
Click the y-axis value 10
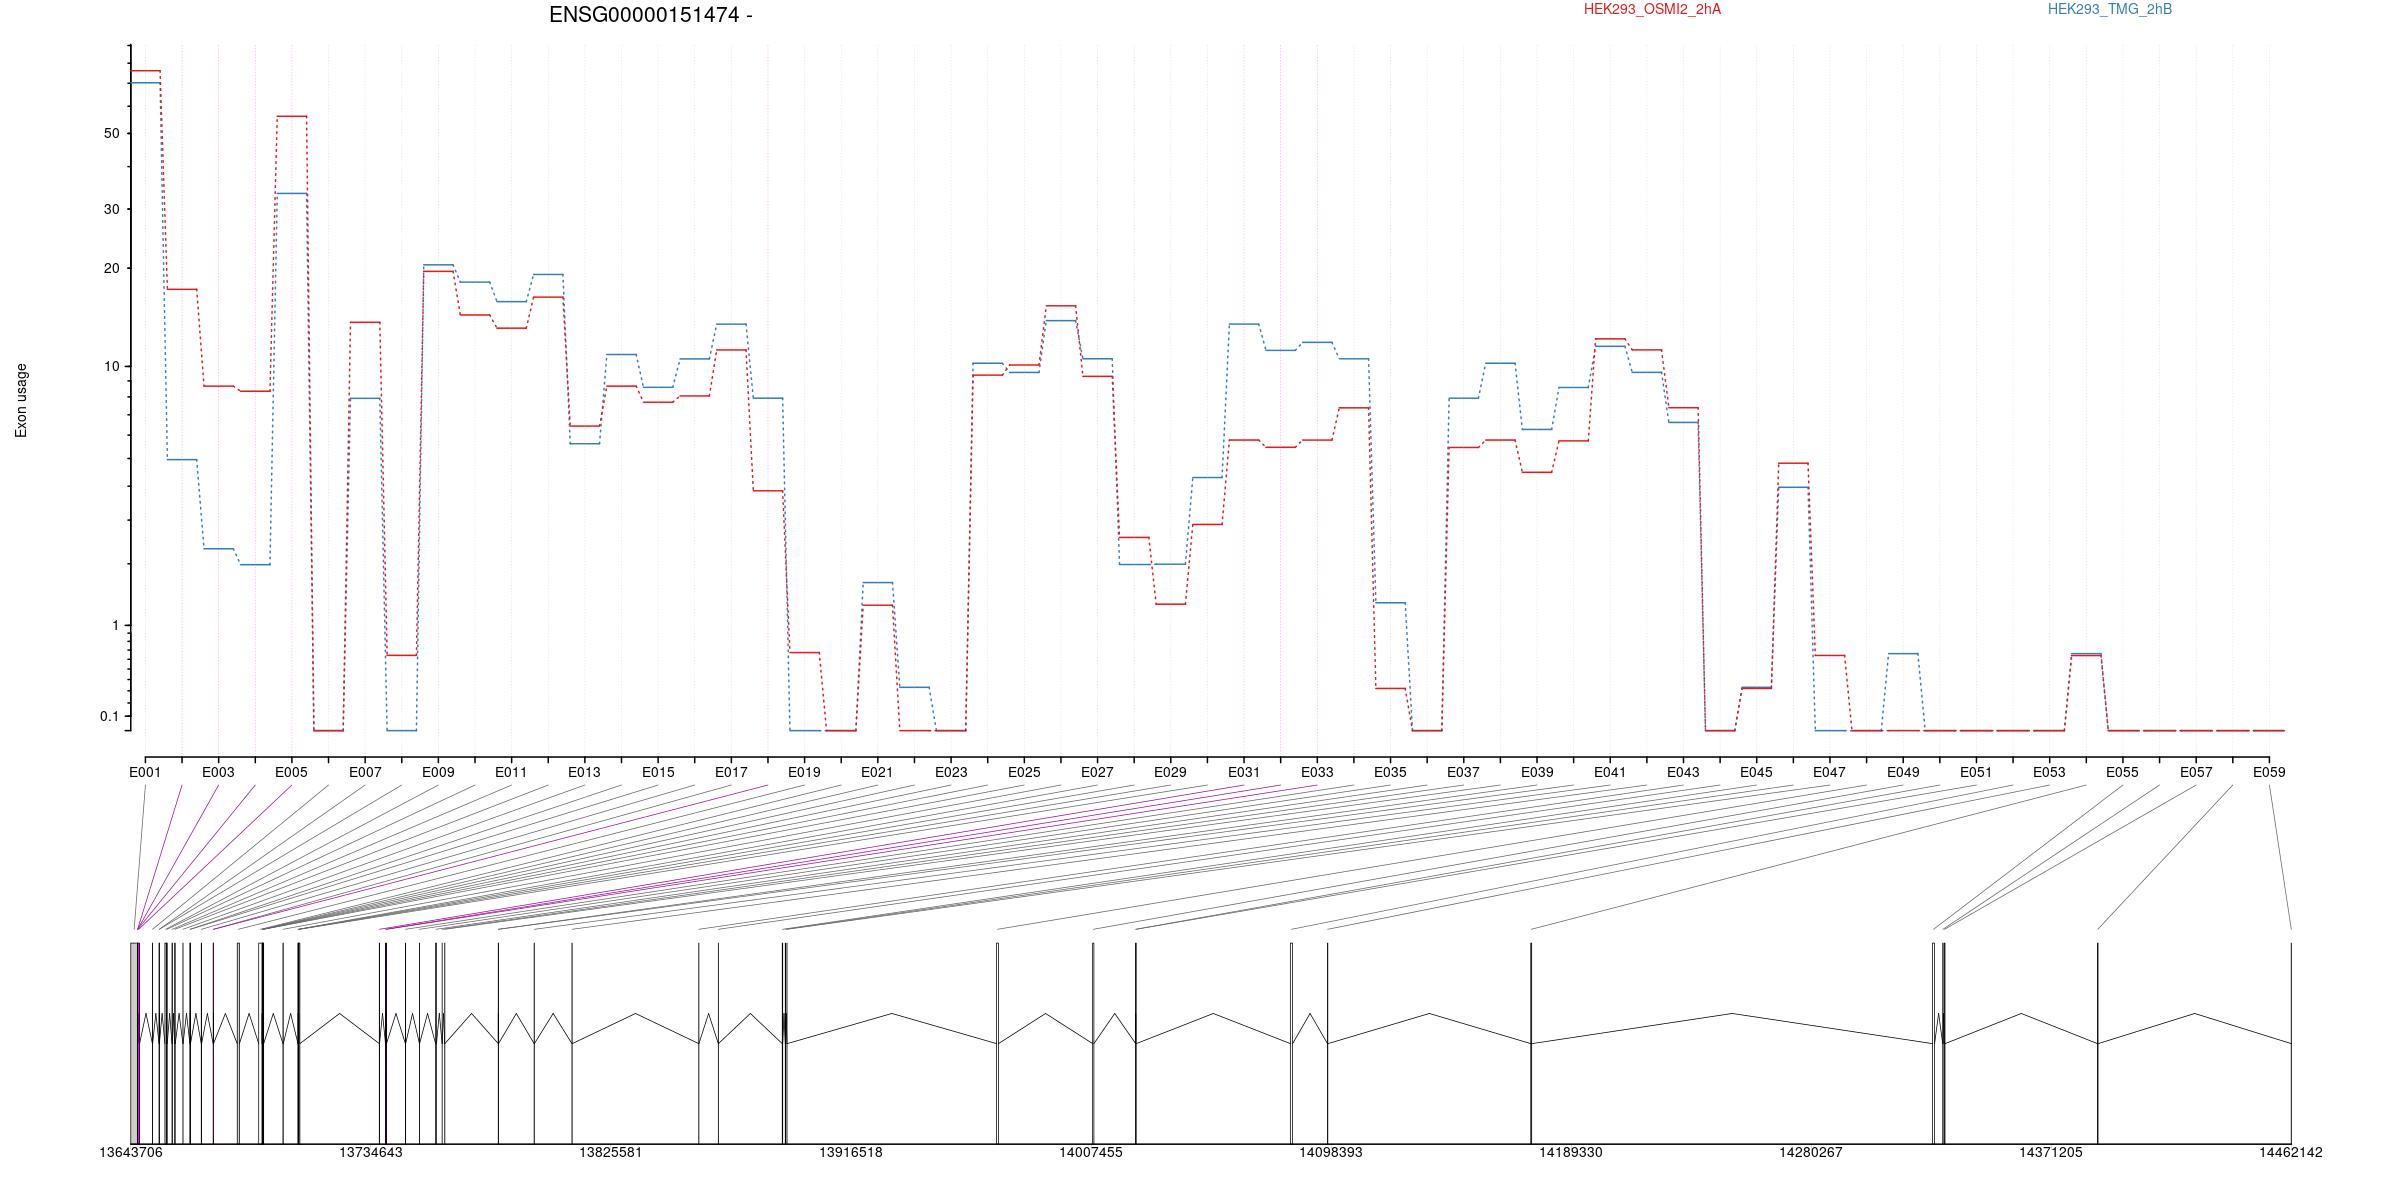coord(111,366)
